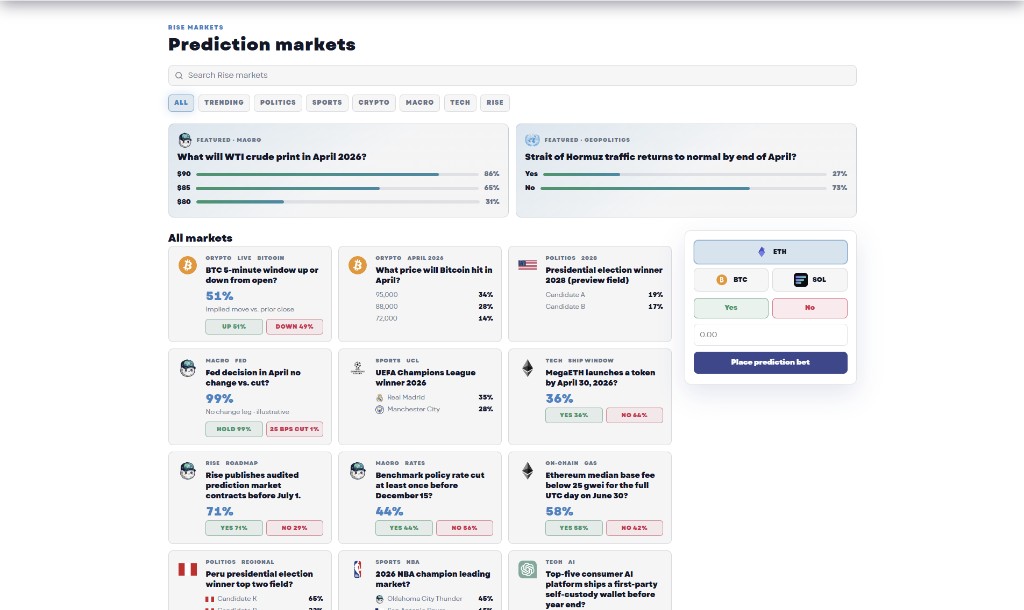Click the NBA logo on champion market
The height and width of the screenshot is (610, 1024).
click(x=357, y=569)
